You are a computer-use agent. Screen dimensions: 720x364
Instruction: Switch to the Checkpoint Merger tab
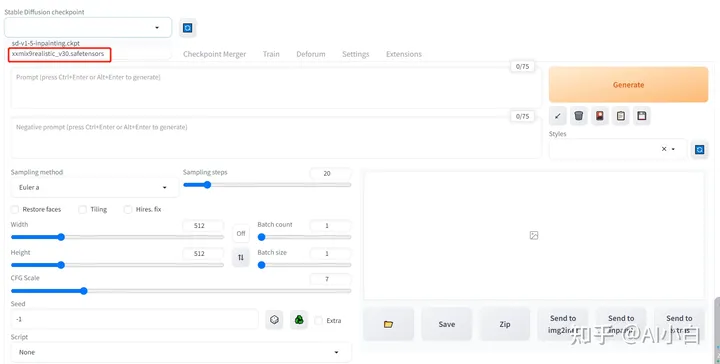coord(214,54)
